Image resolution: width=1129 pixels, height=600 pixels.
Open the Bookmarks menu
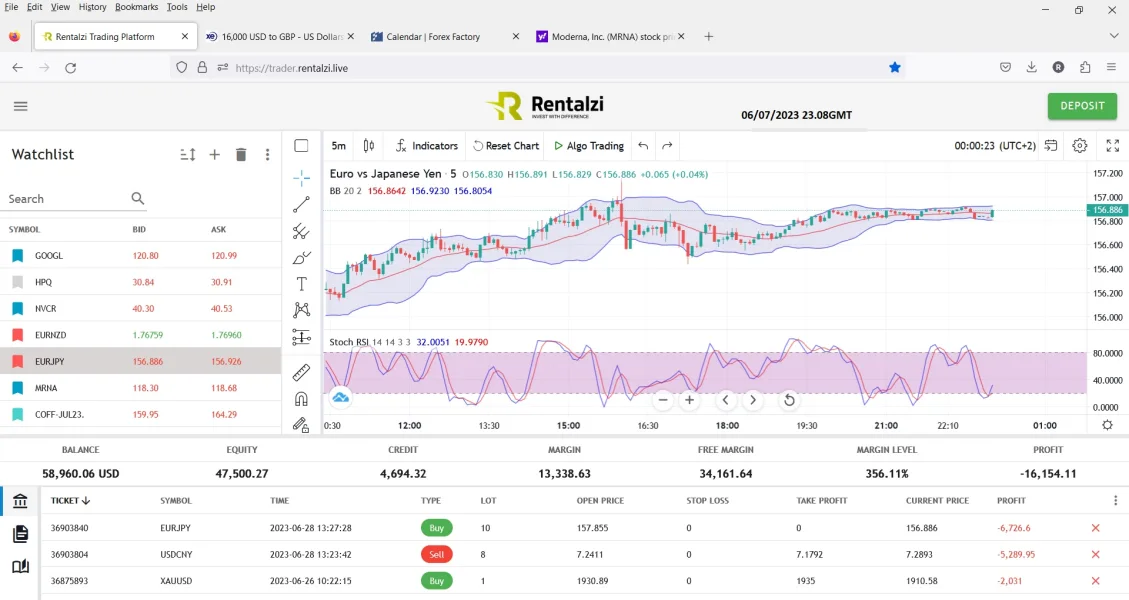click(135, 7)
